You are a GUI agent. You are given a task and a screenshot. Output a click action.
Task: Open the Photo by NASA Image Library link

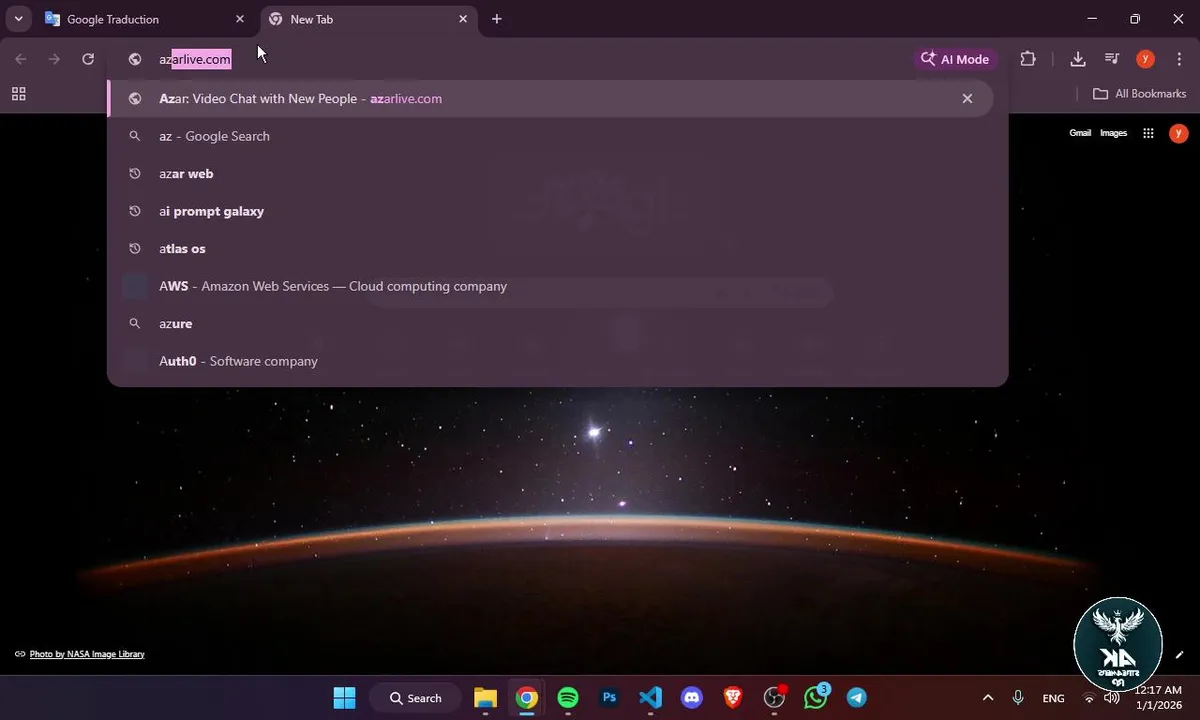tap(87, 654)
